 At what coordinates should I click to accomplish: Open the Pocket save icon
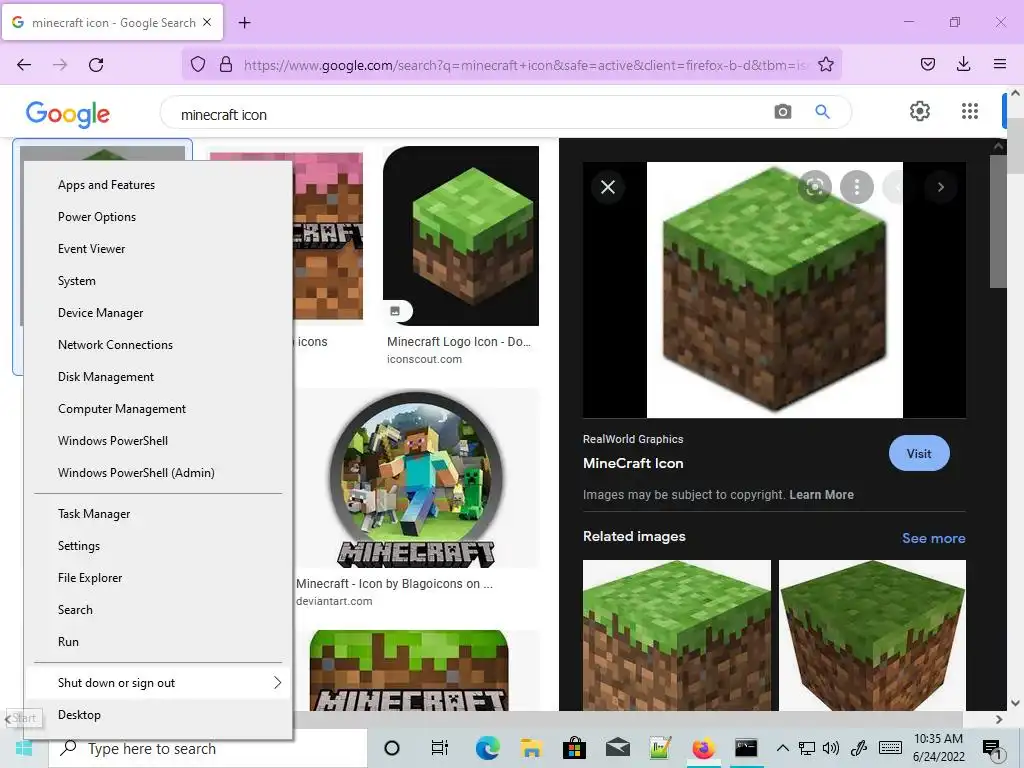[x=927, y=64]
